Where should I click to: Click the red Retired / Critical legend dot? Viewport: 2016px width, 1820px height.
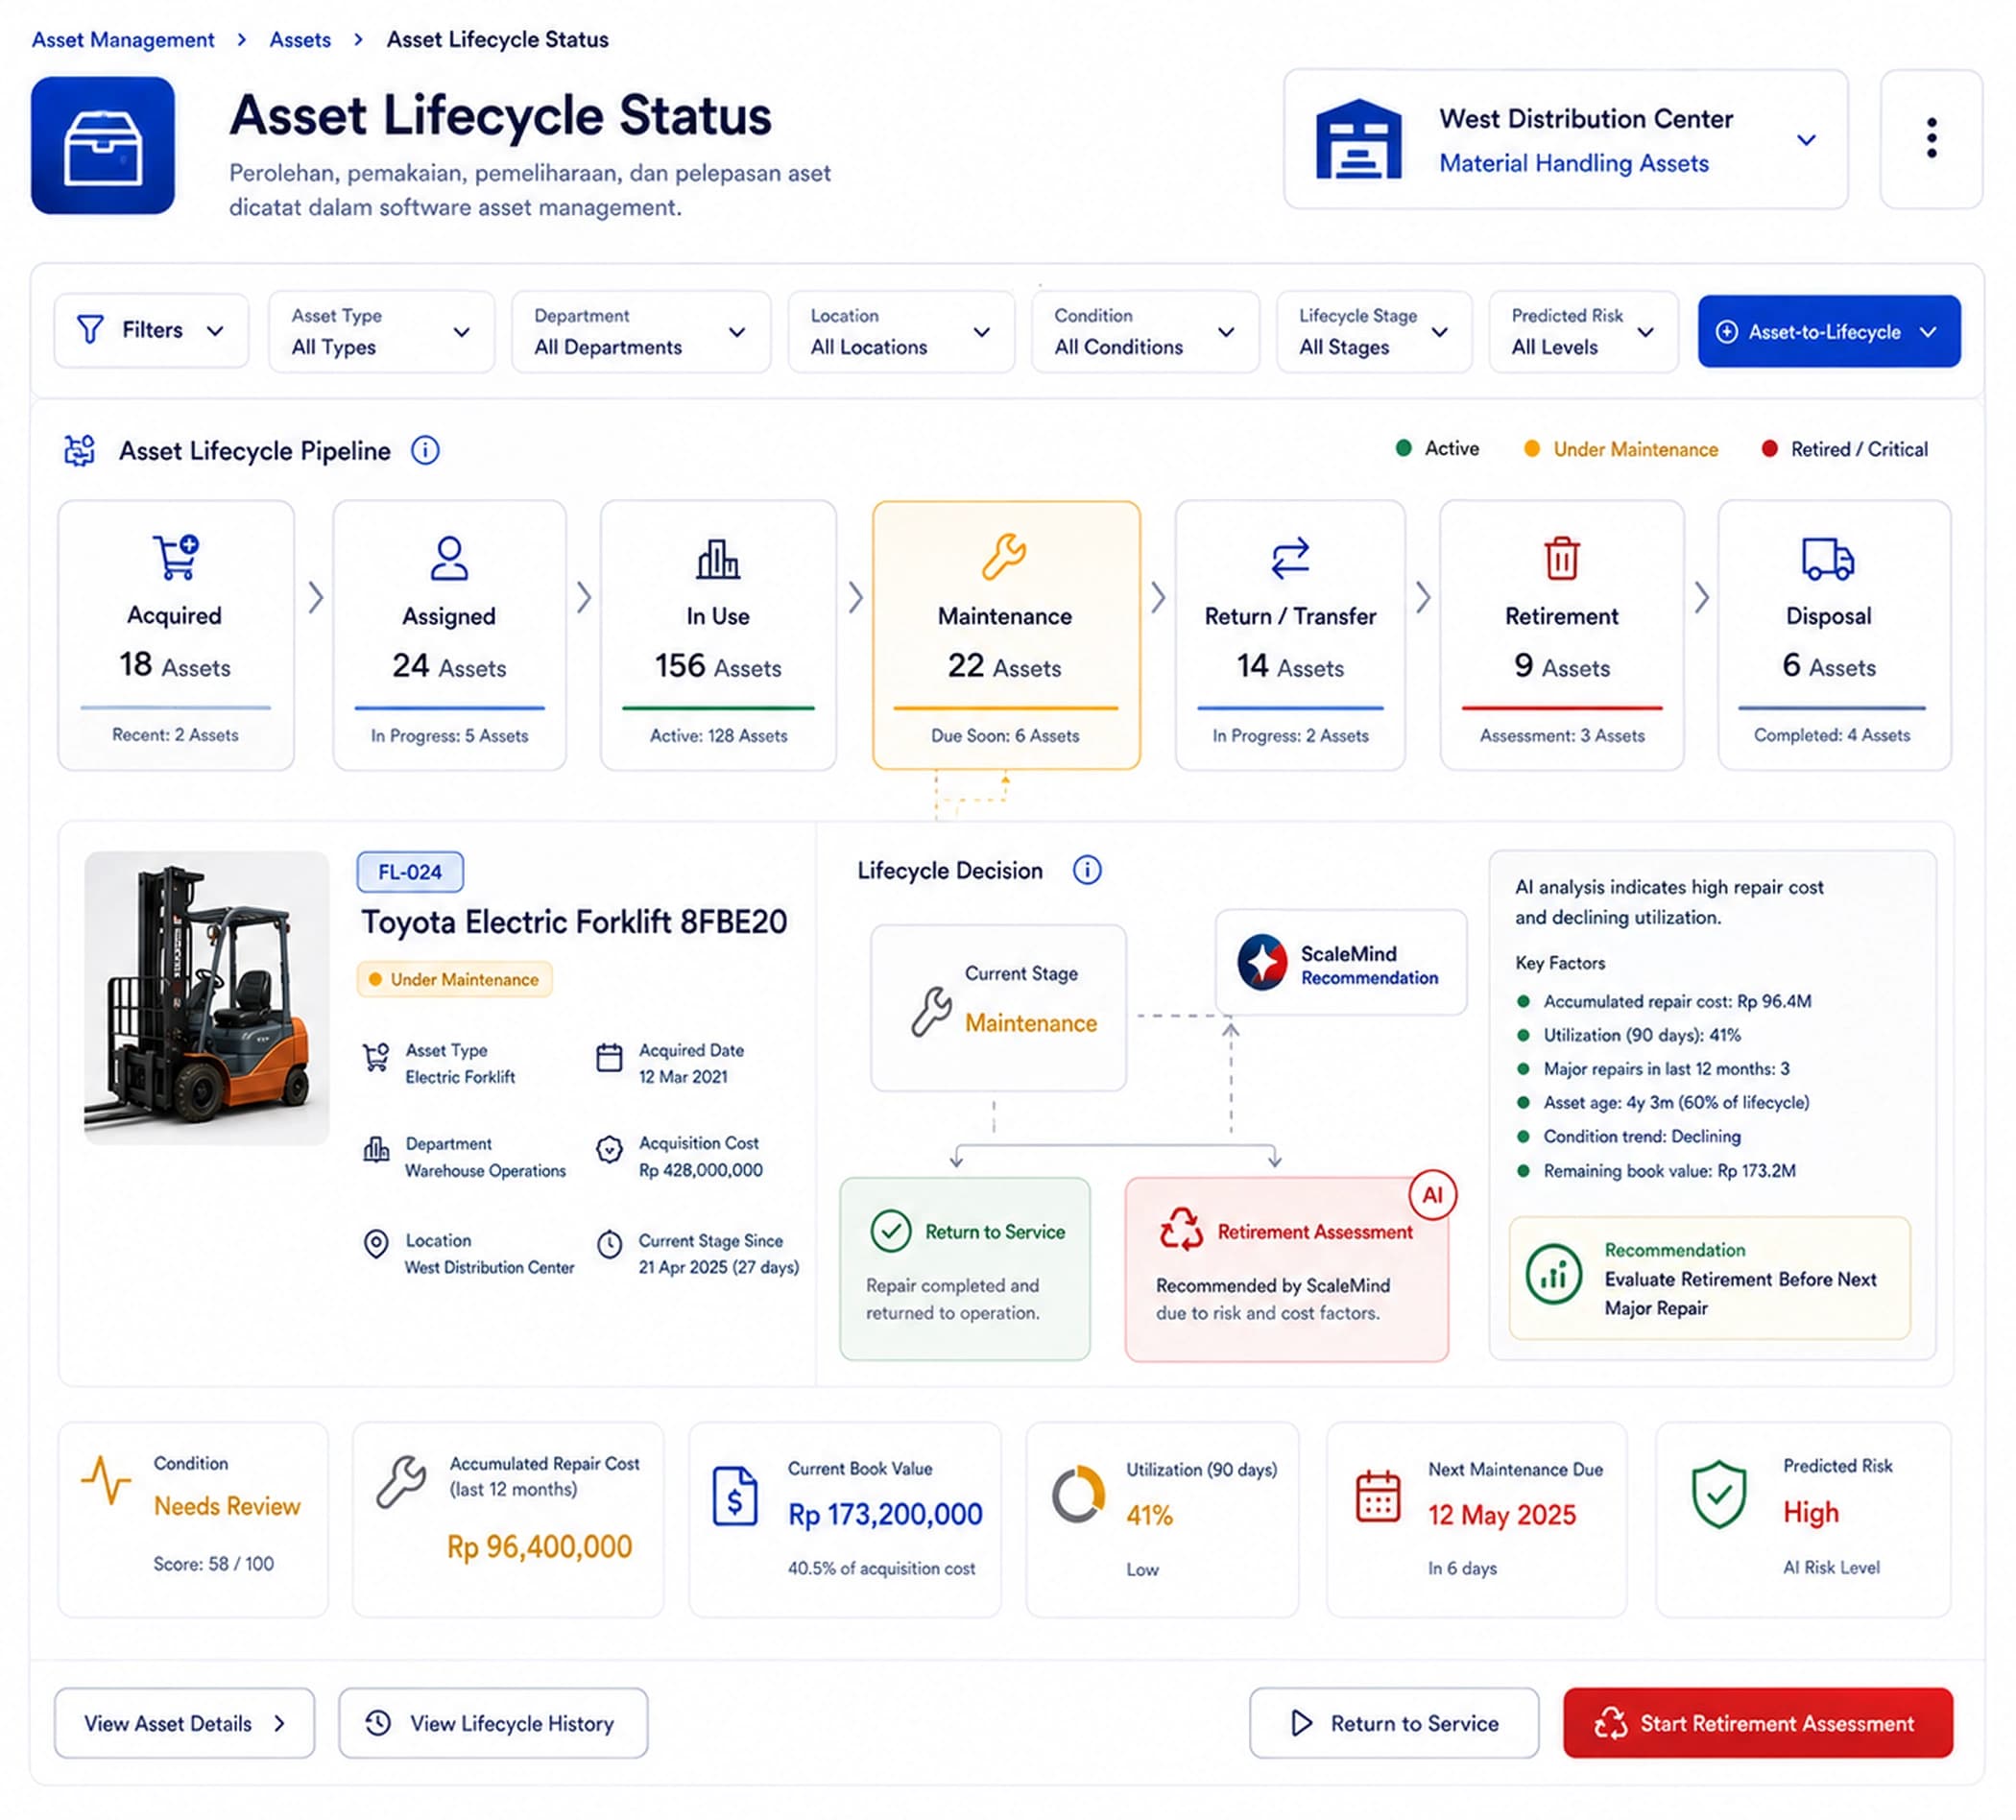(1769, 449)
